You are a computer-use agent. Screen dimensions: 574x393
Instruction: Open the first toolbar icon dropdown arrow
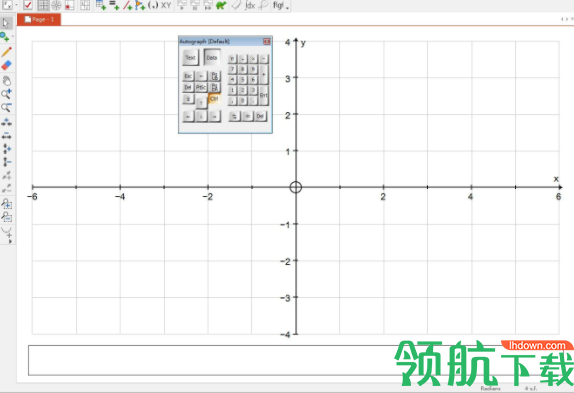click(16, 5)
